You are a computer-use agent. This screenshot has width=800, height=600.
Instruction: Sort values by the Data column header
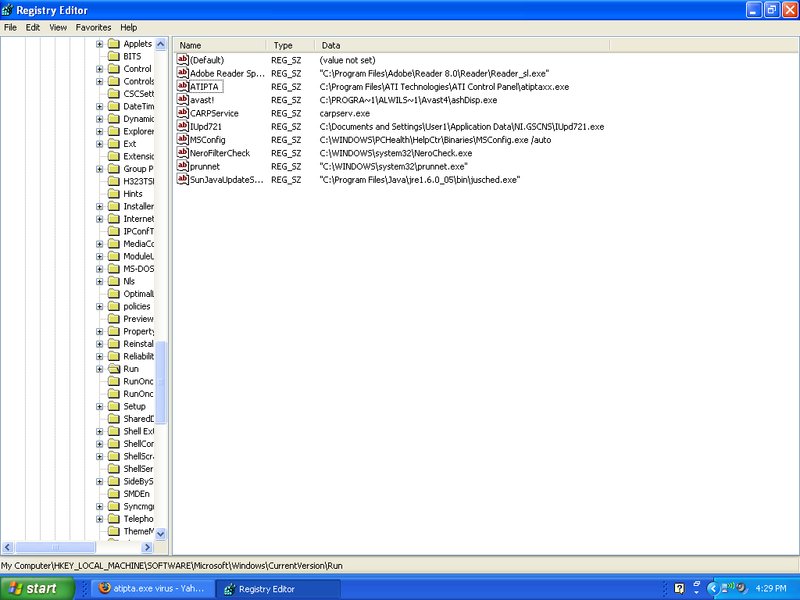pyautogui.click(x=462, y=45)
